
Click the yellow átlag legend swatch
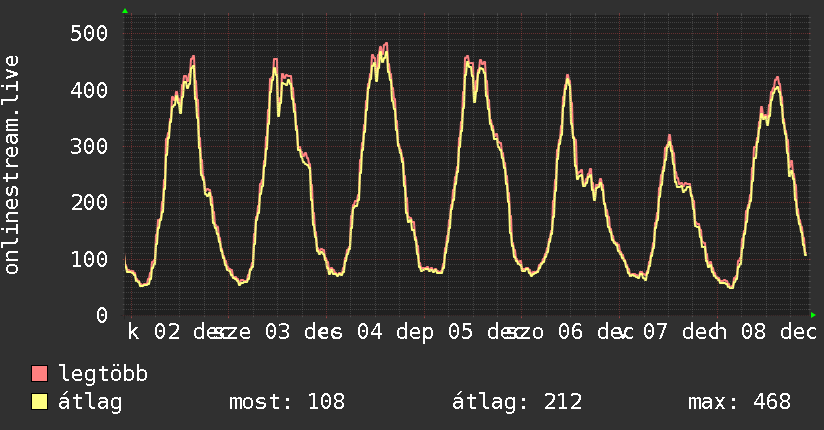point(39,402)
